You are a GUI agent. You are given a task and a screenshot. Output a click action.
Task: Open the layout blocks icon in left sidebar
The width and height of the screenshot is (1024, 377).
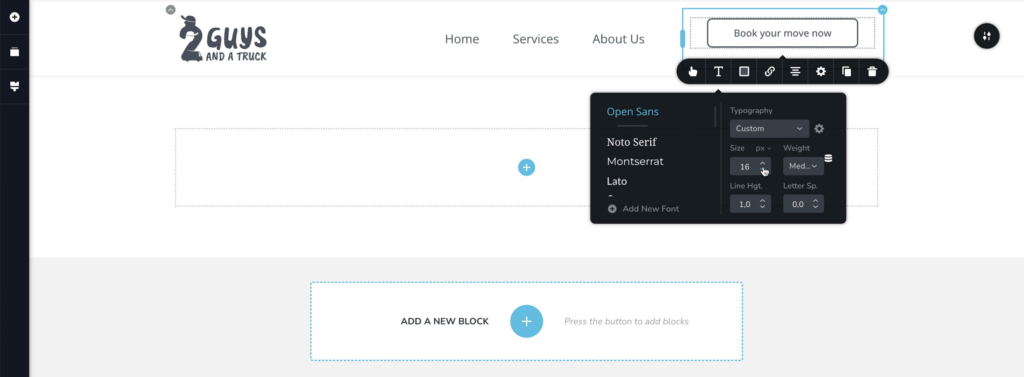[x=14, y=52]
